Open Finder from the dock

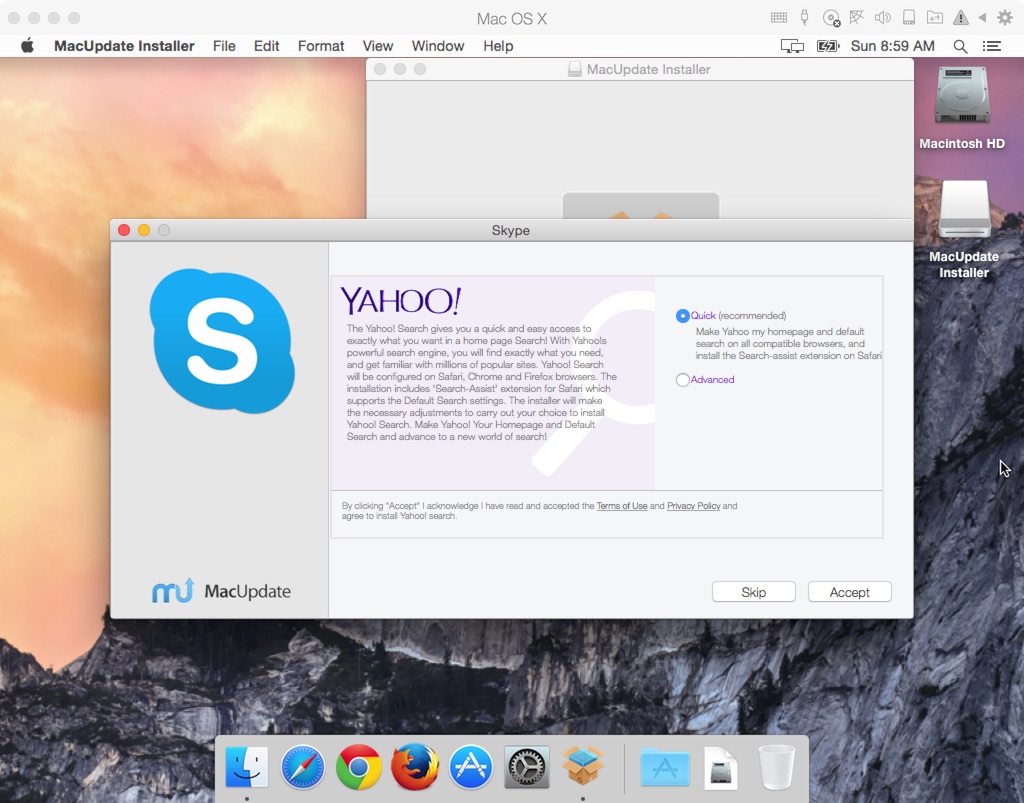[246, 767]
